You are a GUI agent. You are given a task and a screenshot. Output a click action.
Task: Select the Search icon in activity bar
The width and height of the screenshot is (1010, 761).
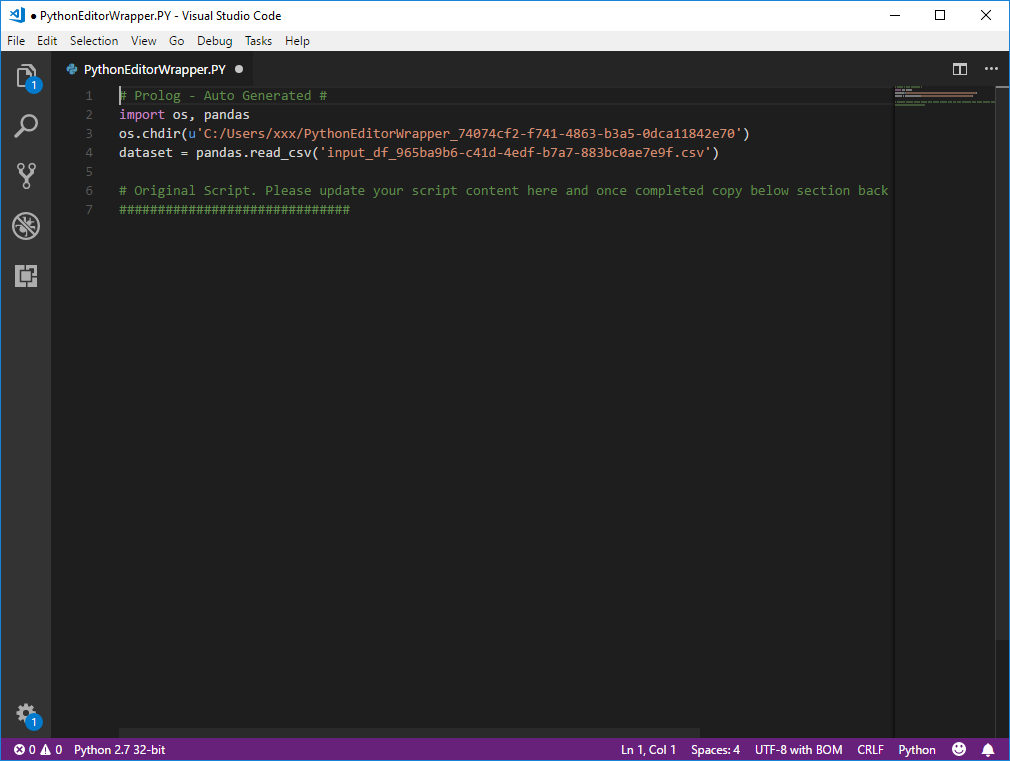tap(26, 126)
